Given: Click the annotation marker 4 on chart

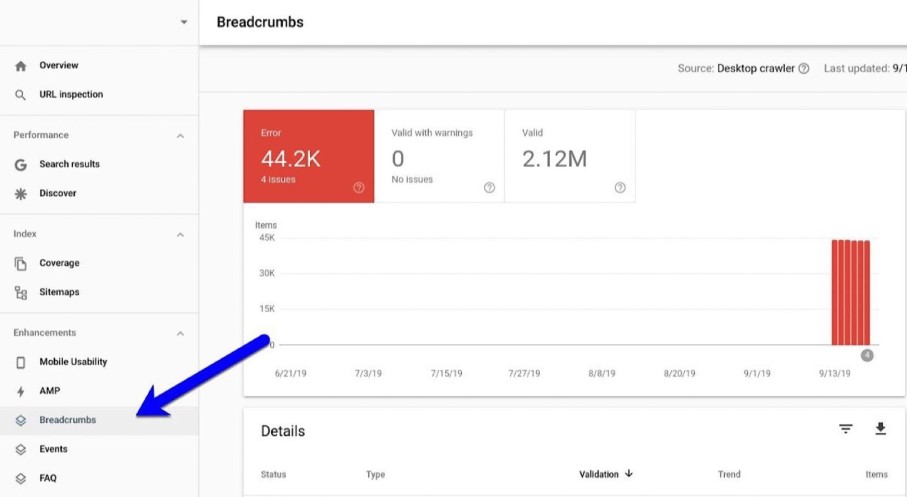Looking at the screenshot, I should (x=867, y=355).
